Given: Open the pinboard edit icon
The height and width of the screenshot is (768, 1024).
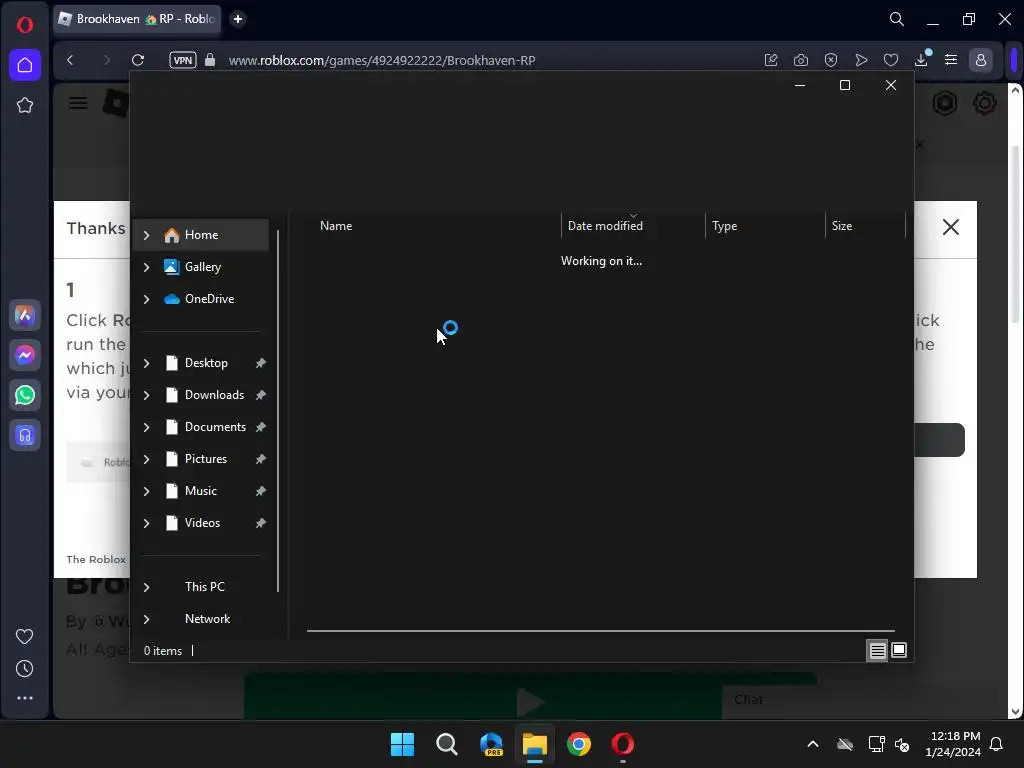Looking at the screenshot, I should pyautogui.click(x=771, y=60).
